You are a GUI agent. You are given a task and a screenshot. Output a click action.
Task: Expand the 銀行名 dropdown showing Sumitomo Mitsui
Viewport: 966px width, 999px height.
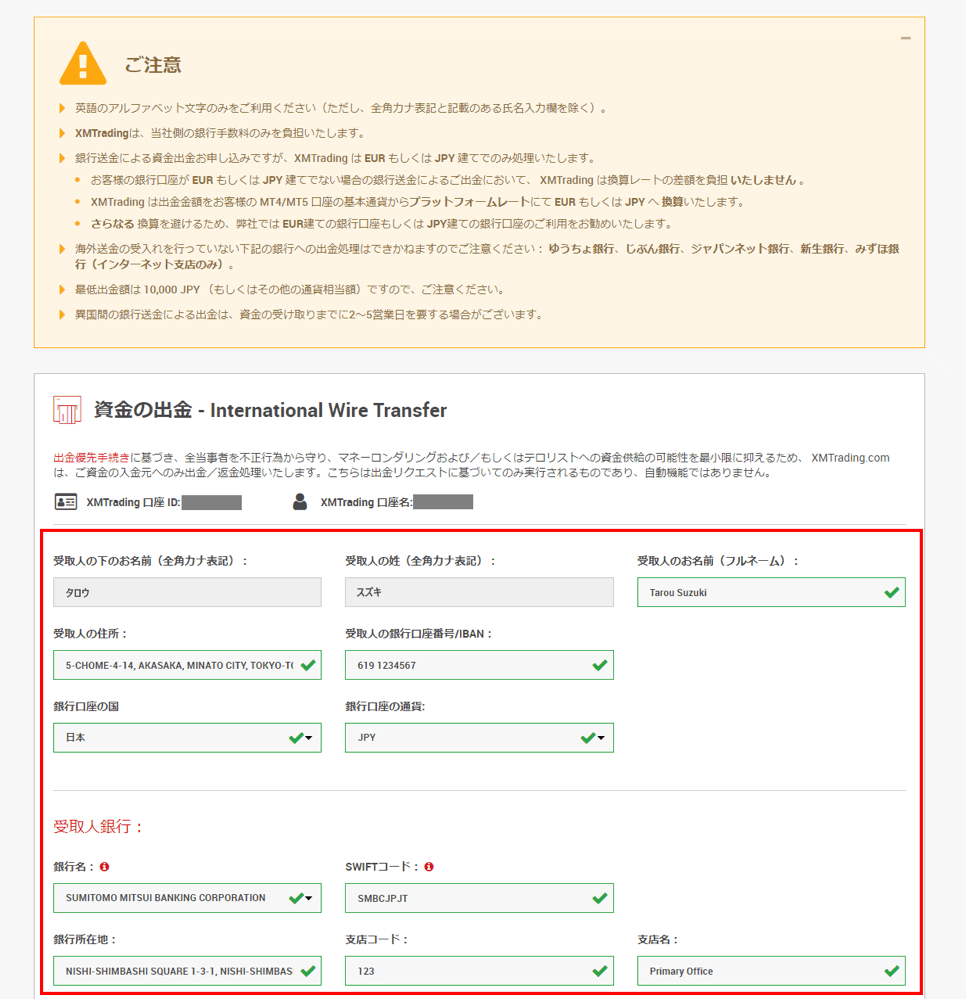point(187,898)
